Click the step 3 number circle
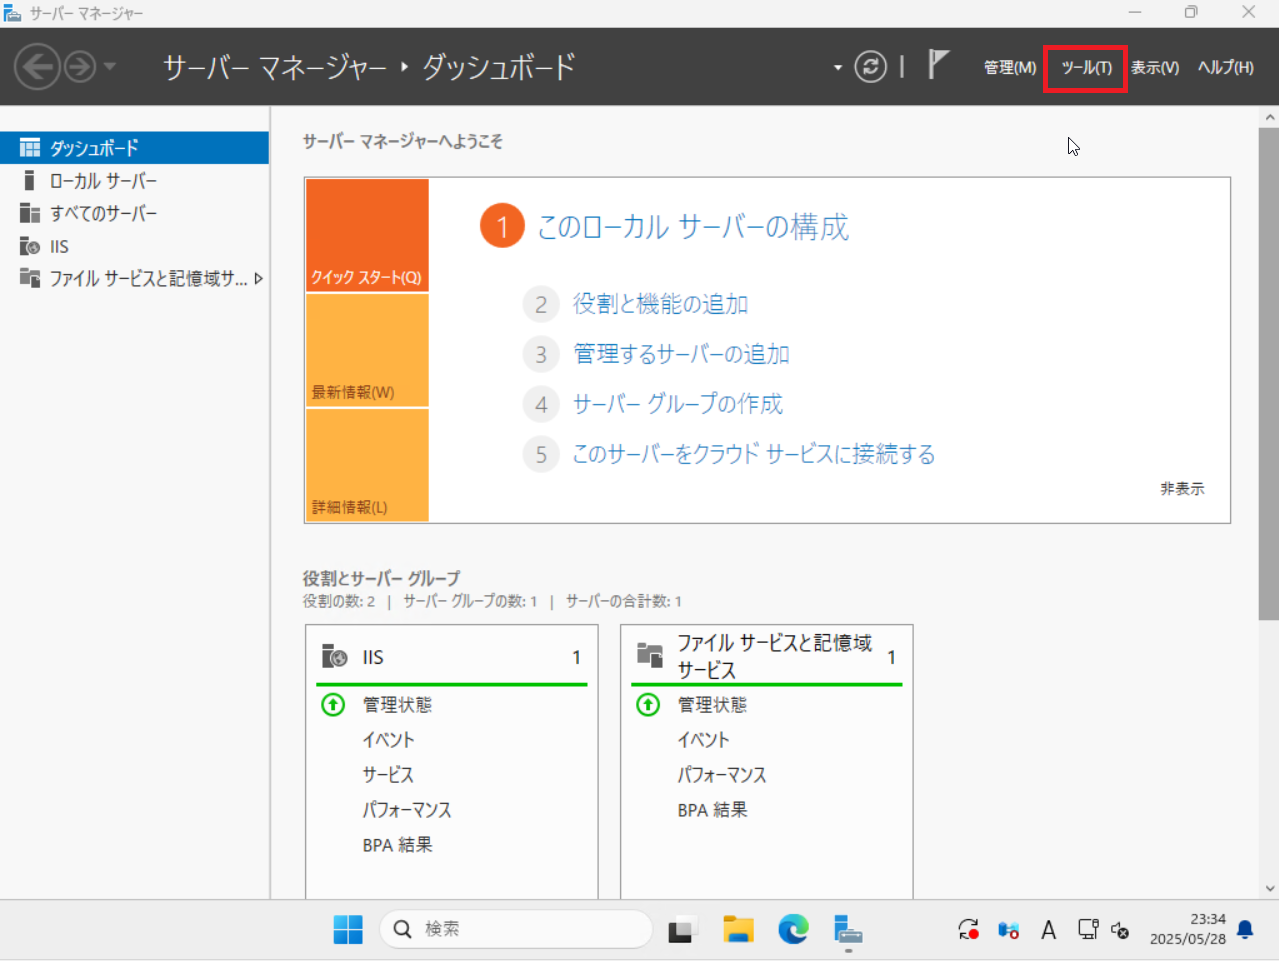The height and width of the screenshot is (961, 1279). pos(541,354)
